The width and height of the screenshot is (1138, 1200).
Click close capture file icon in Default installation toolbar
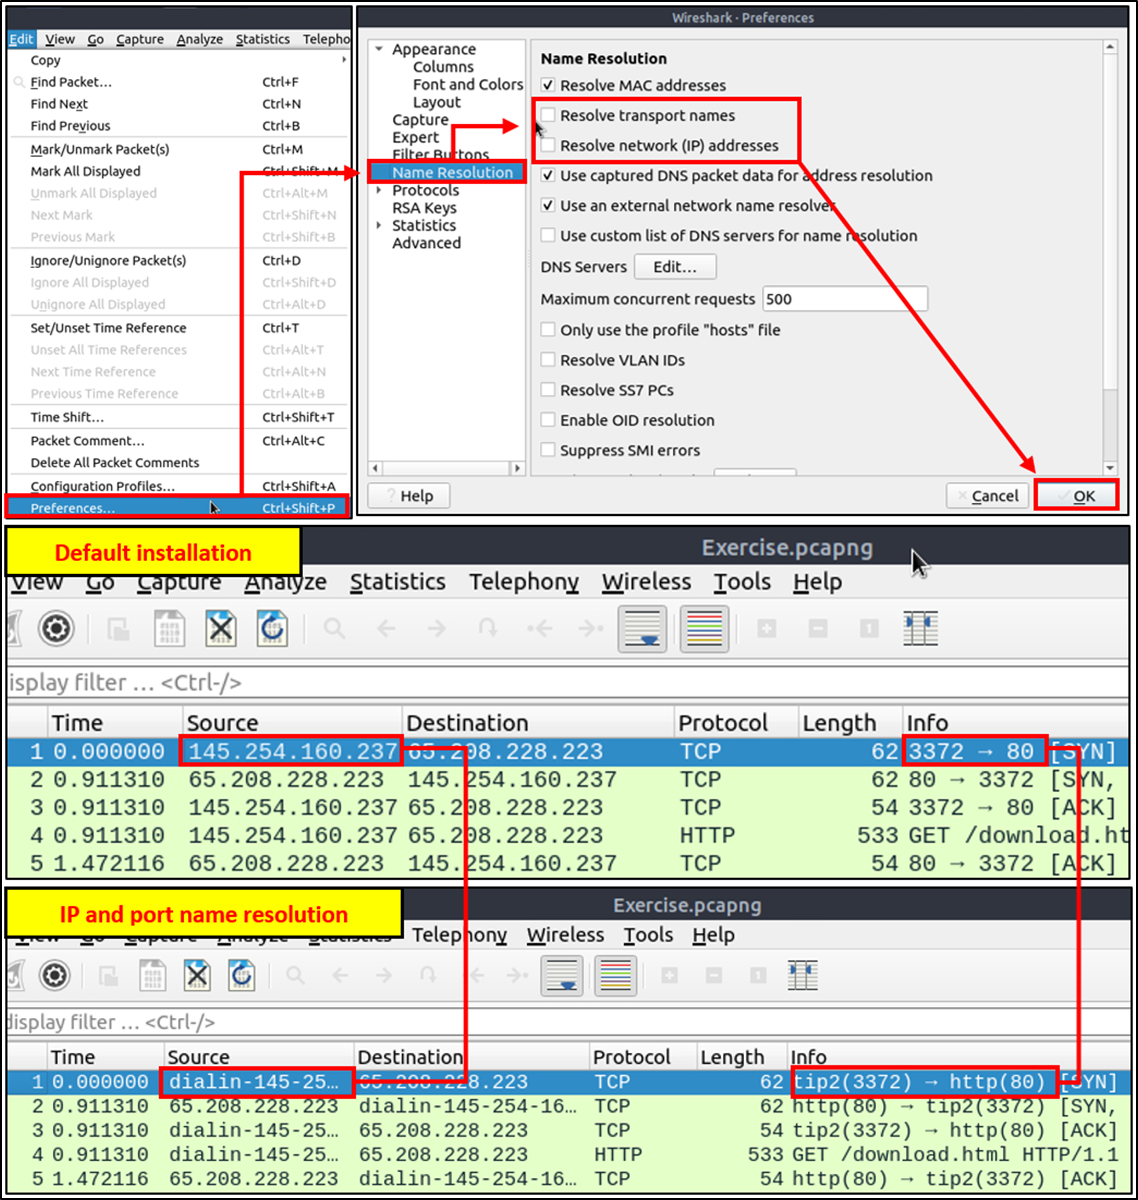click(x=221, y=629)
